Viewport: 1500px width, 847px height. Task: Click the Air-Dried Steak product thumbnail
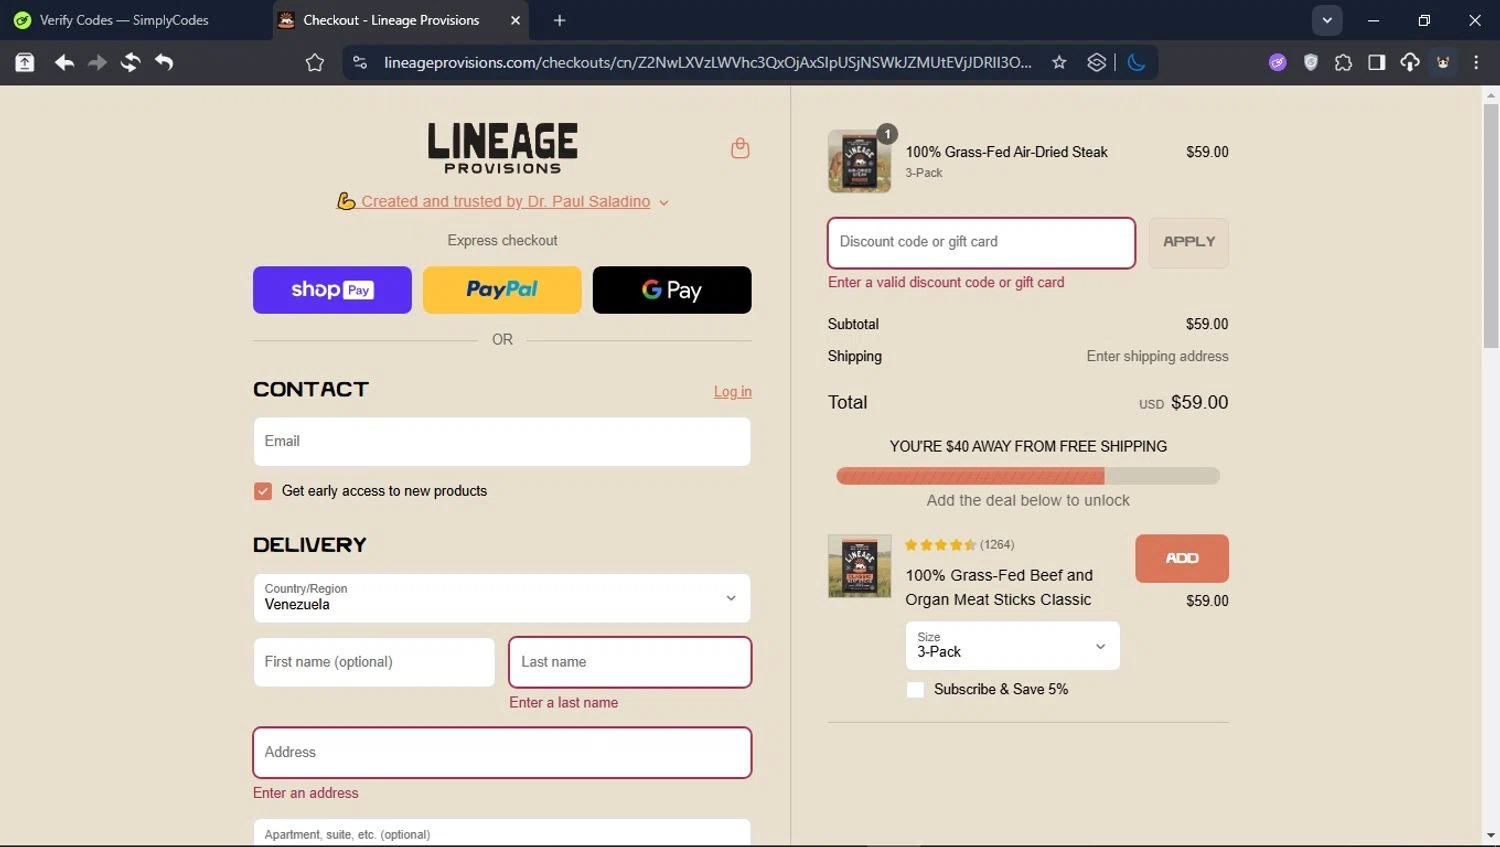tap(859, 161)
